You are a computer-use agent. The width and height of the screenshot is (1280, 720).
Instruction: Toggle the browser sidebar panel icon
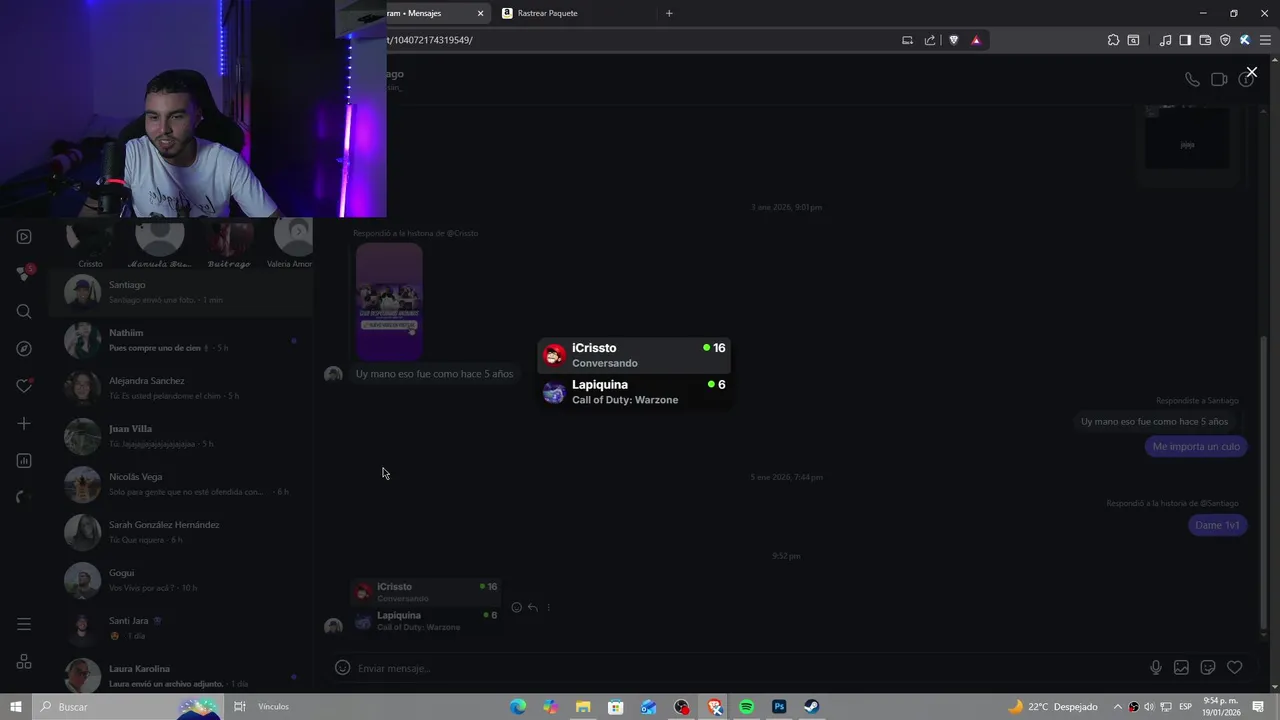pos(1185,40)
